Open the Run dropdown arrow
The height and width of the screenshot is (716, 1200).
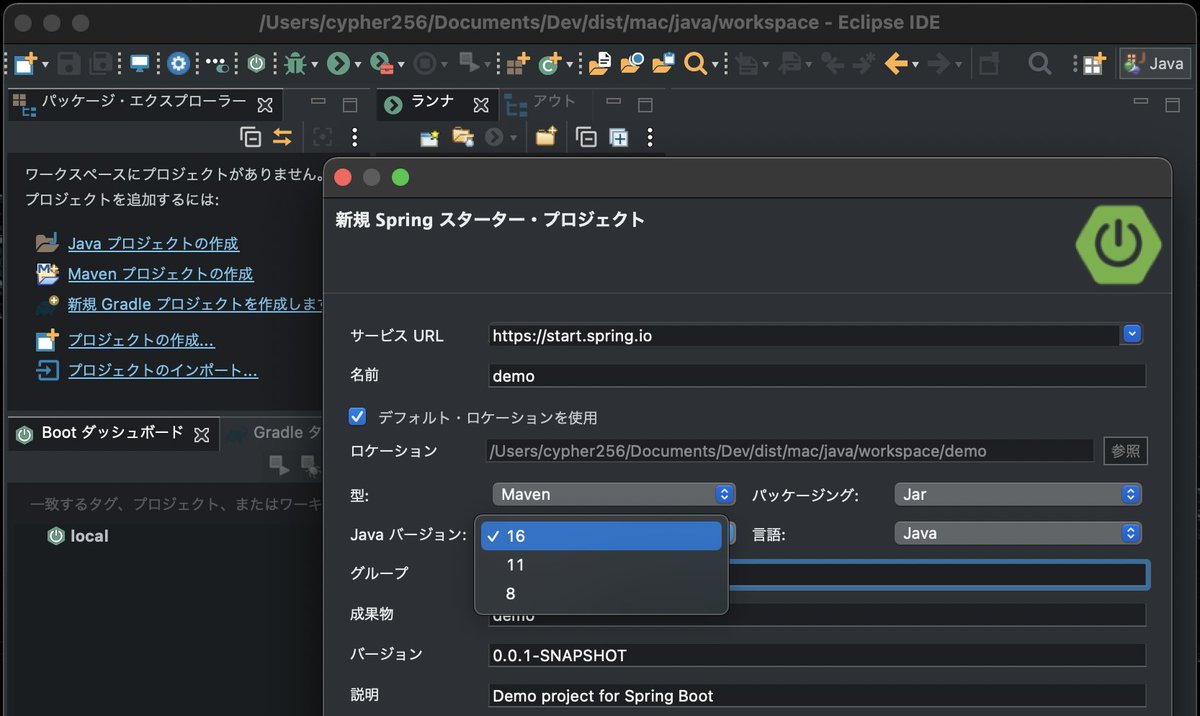tap(358, 65)
